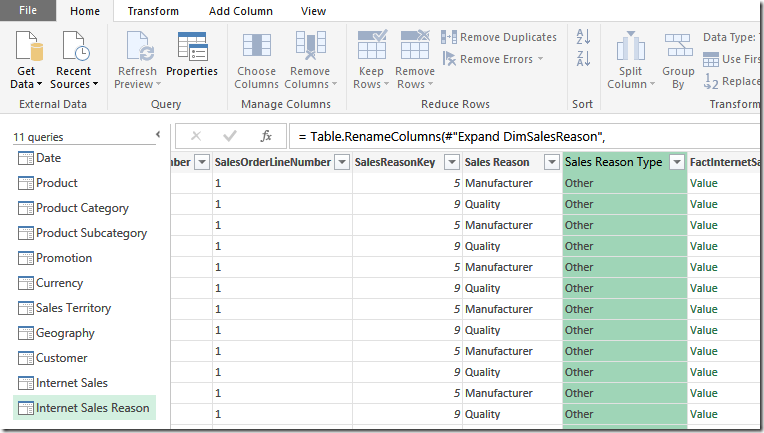764x433 pixels.
Task: Click the Keep Rows icon
Action: click(x=372, y=45)
